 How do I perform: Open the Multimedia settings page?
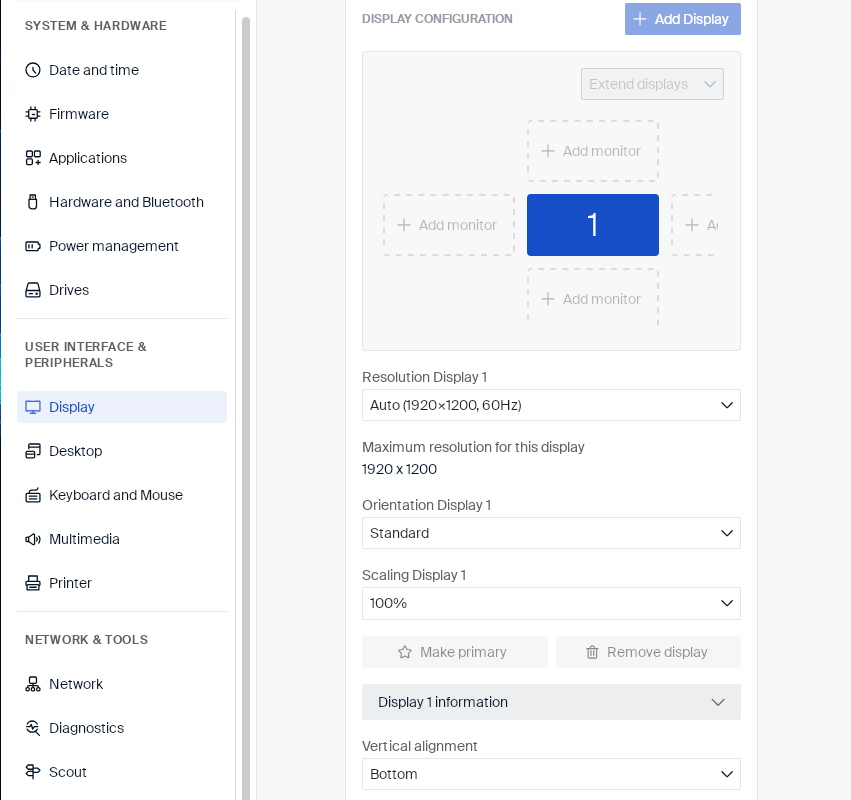click(122, 539)
